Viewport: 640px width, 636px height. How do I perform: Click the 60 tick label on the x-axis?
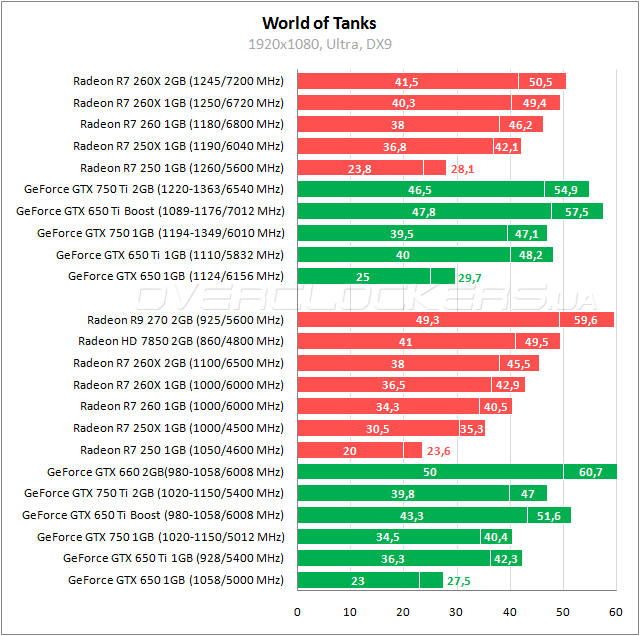[614, 609]
